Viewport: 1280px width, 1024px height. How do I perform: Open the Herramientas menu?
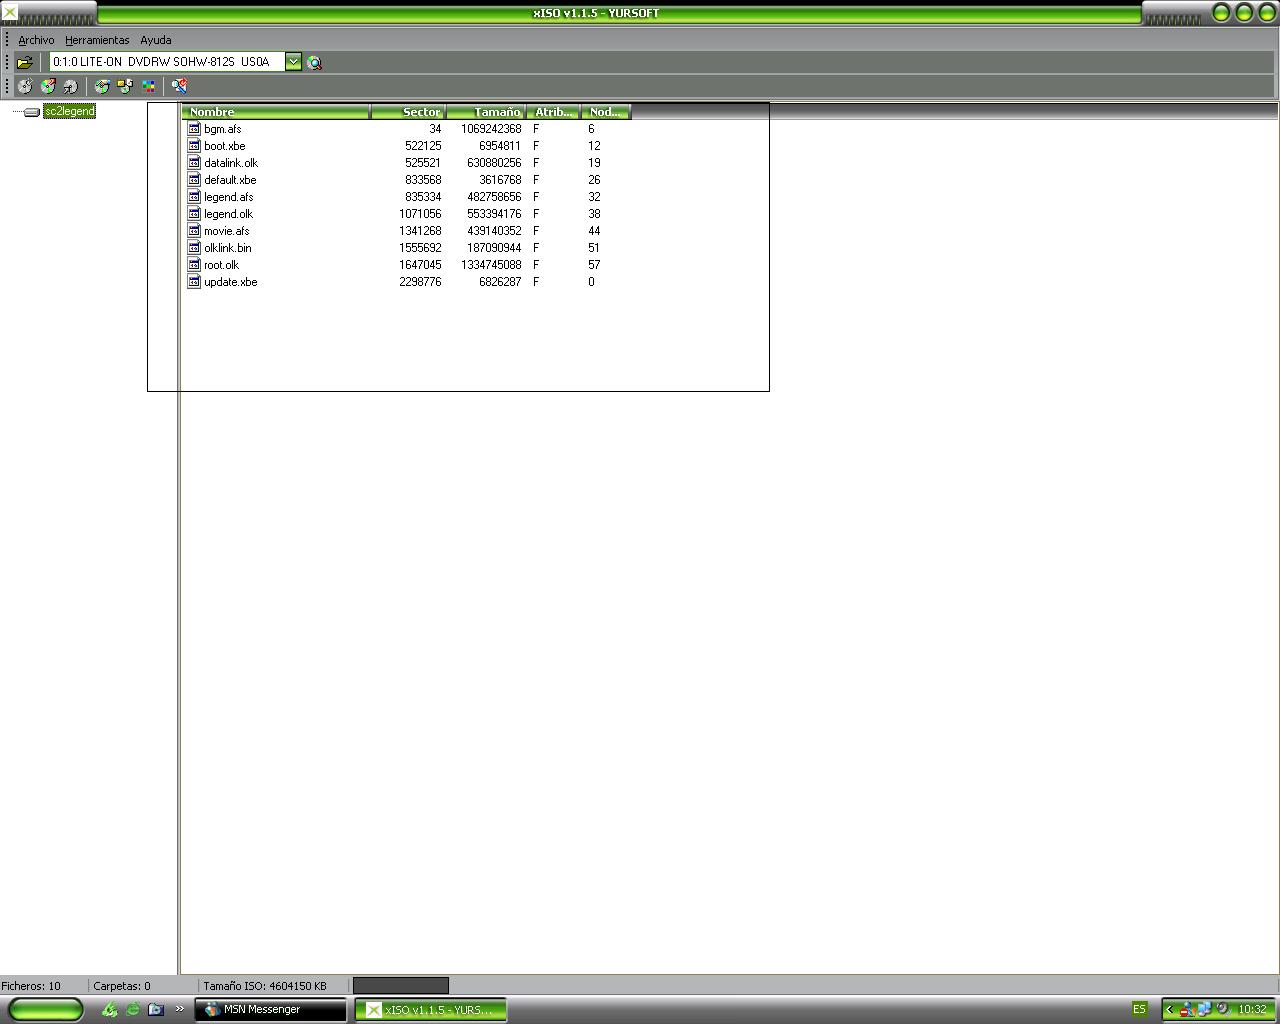(x=97, y=40)
